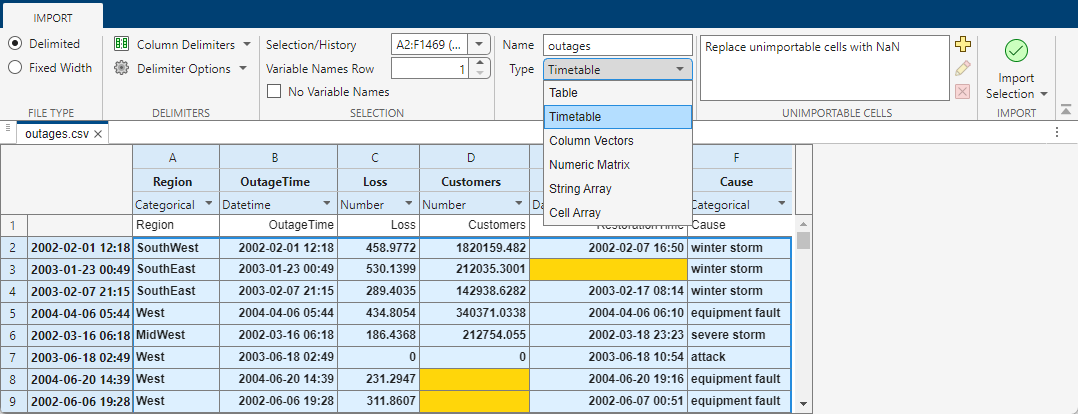
Task: Choose the Fixed Width file type
Action: click(15, 68)
